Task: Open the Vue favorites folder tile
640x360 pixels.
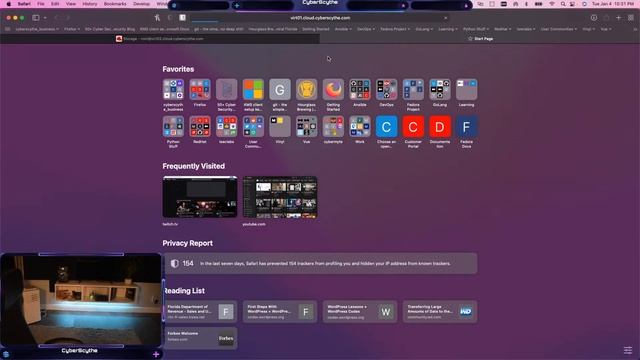Action: [x=307, y=127]
